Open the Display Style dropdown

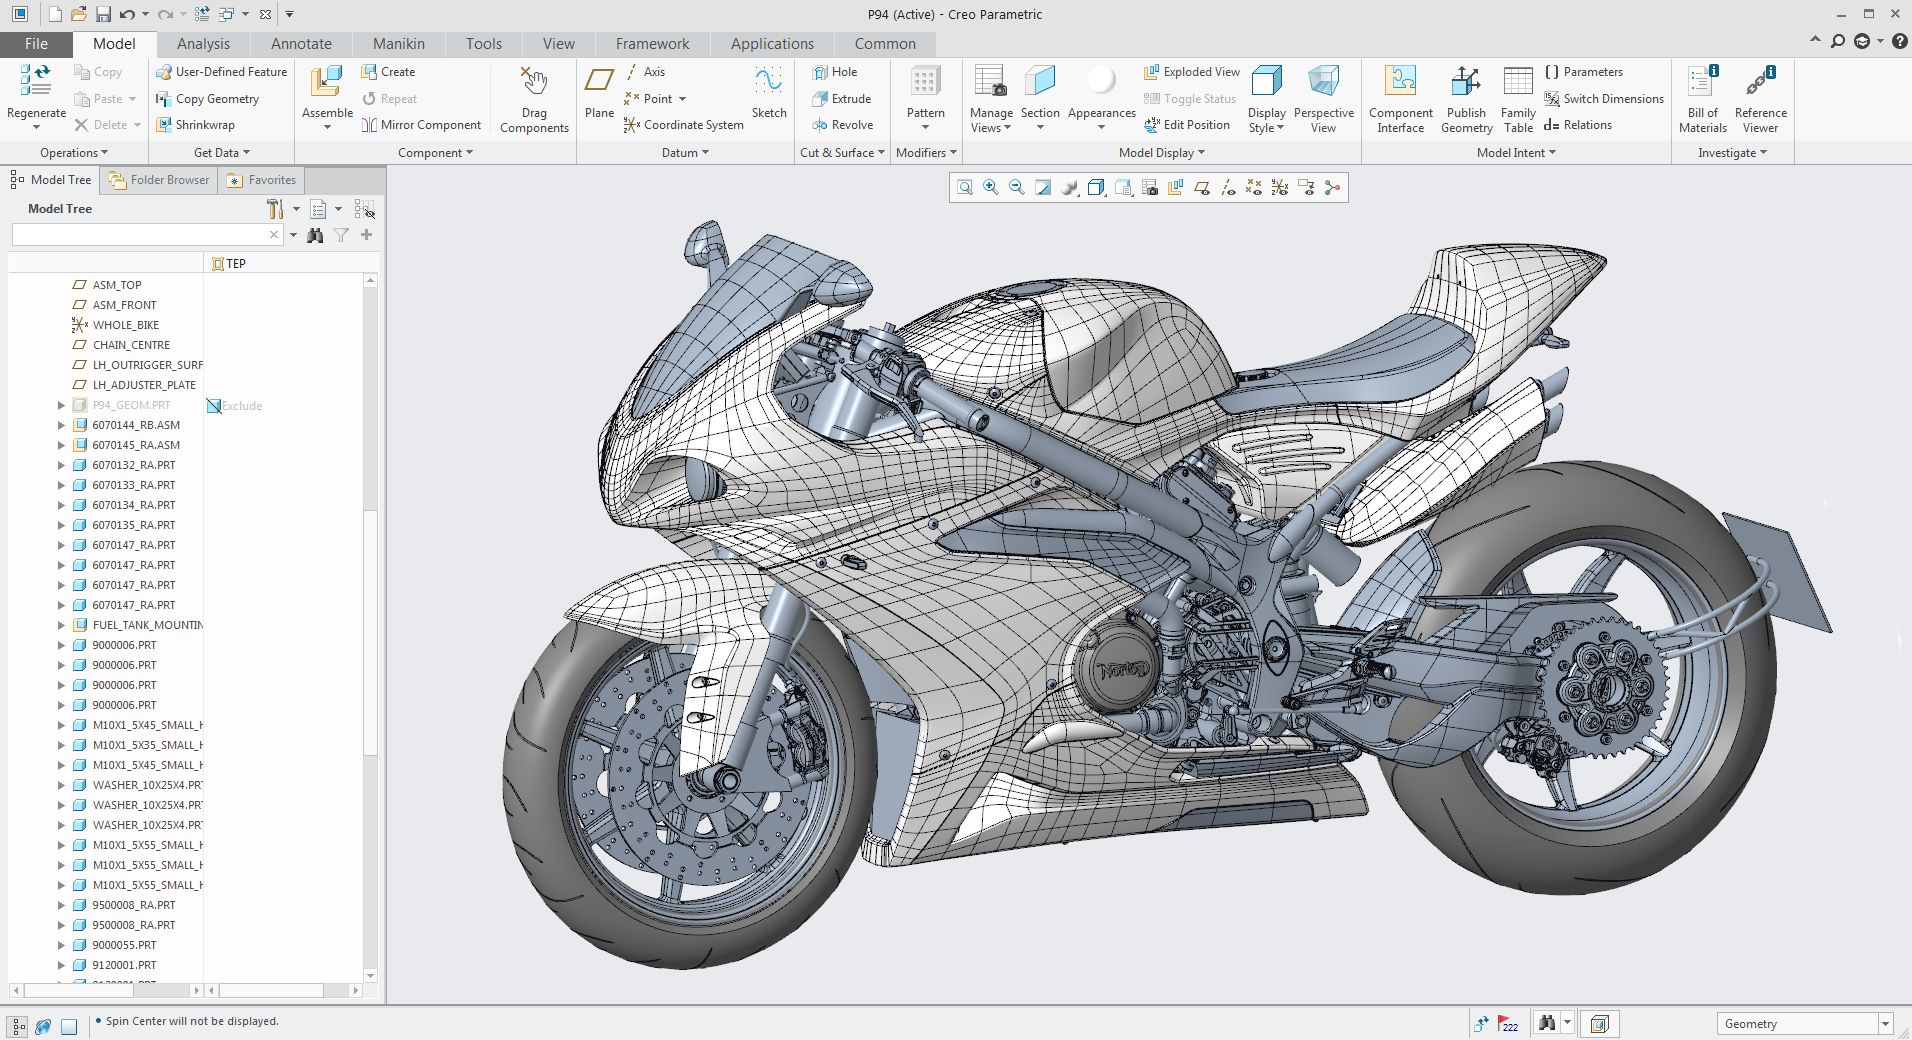1266,120
